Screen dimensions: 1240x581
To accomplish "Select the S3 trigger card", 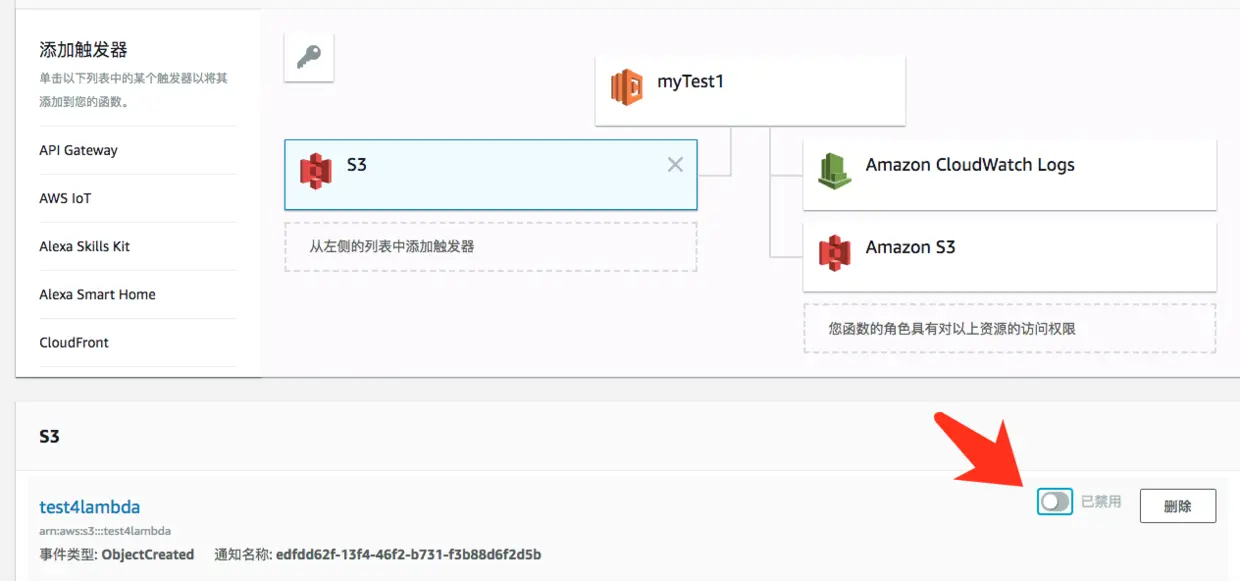I will pos(491,174).
